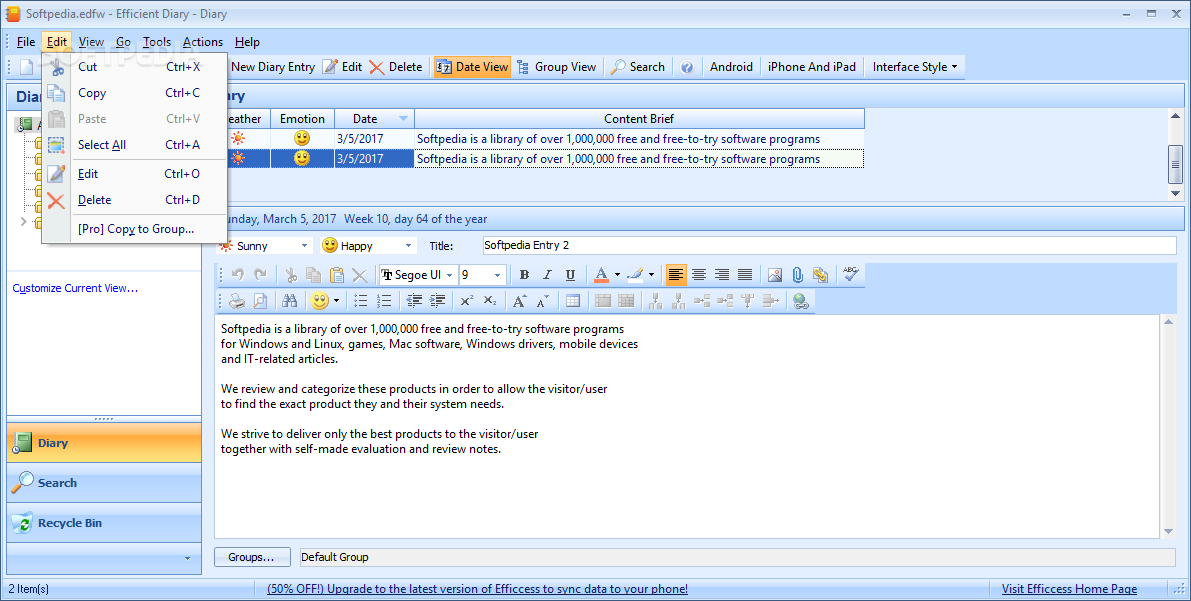Choose Copy from the Edit menu

[x=134, y=93]
